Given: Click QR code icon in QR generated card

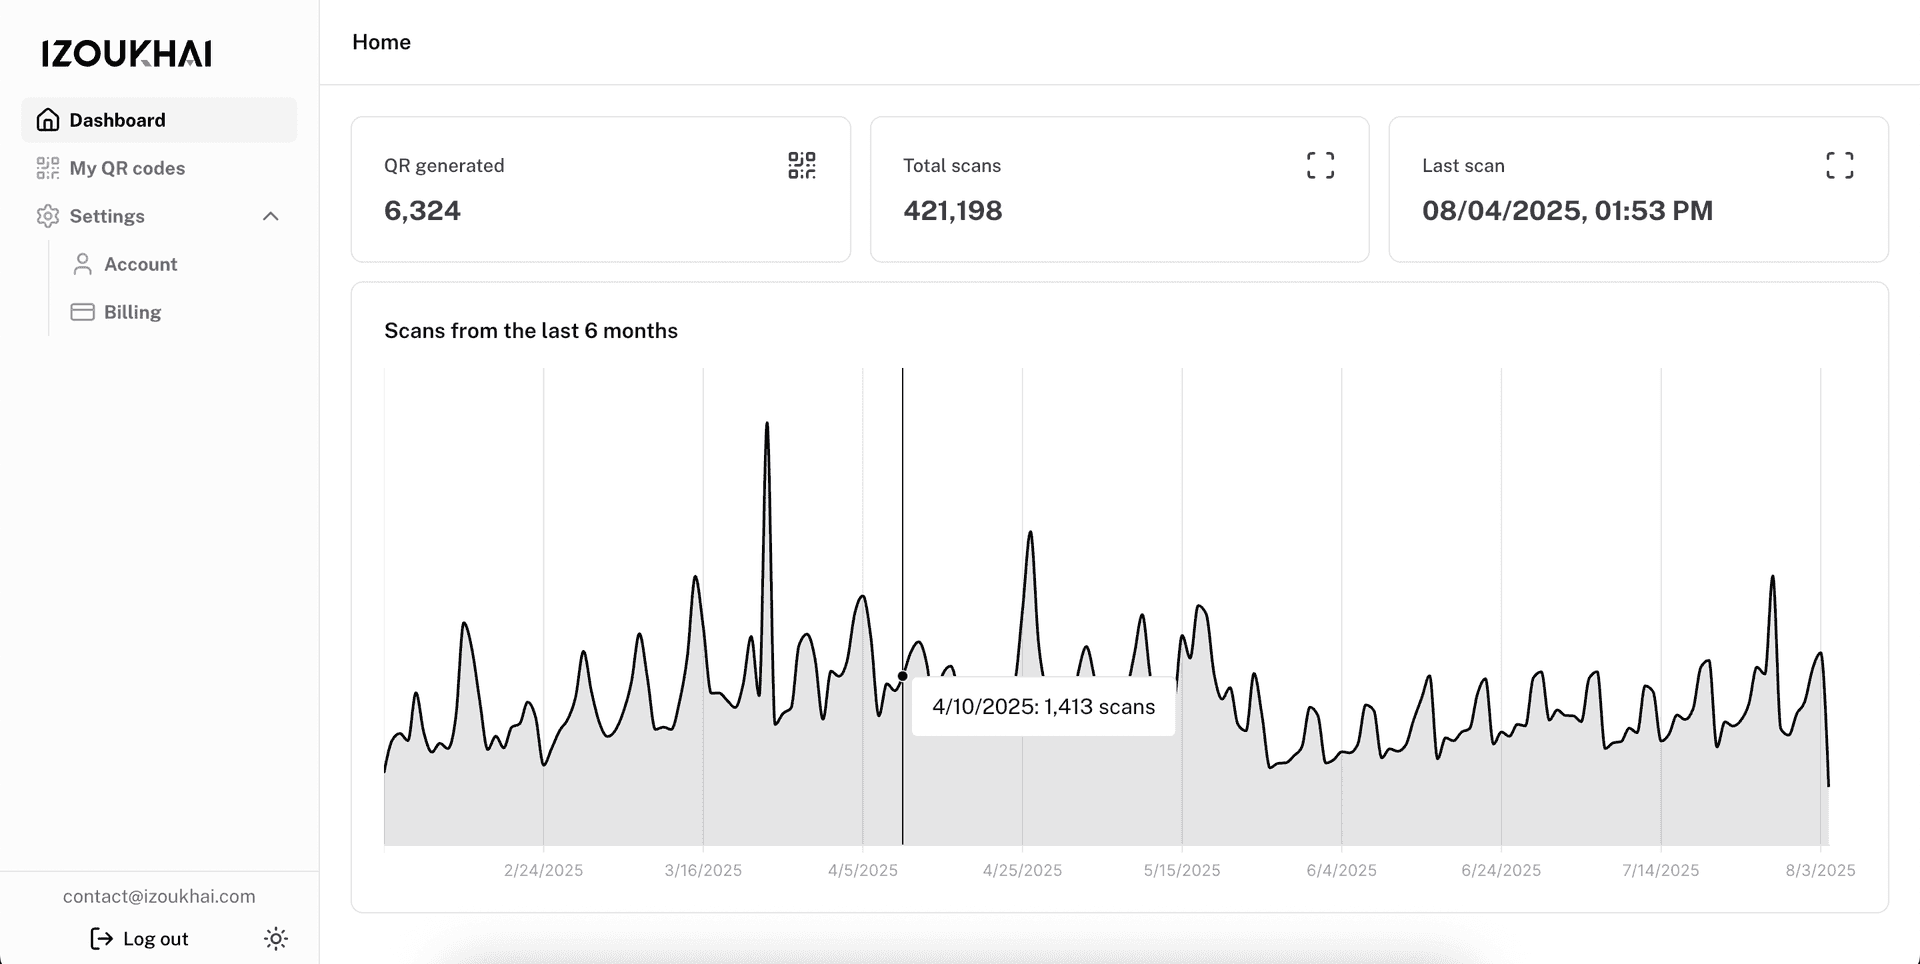Looking at the screenshot, I should point(801,166).
